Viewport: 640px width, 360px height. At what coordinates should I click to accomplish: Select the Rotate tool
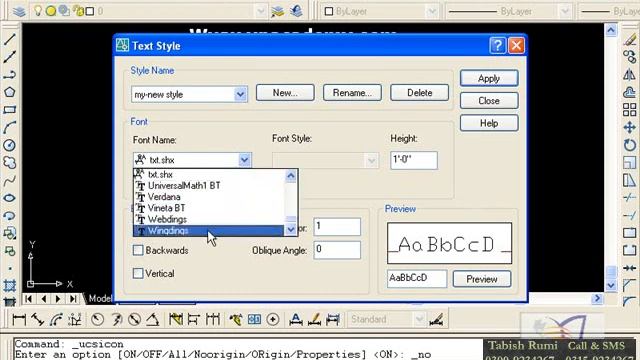(x=629, y=145)
